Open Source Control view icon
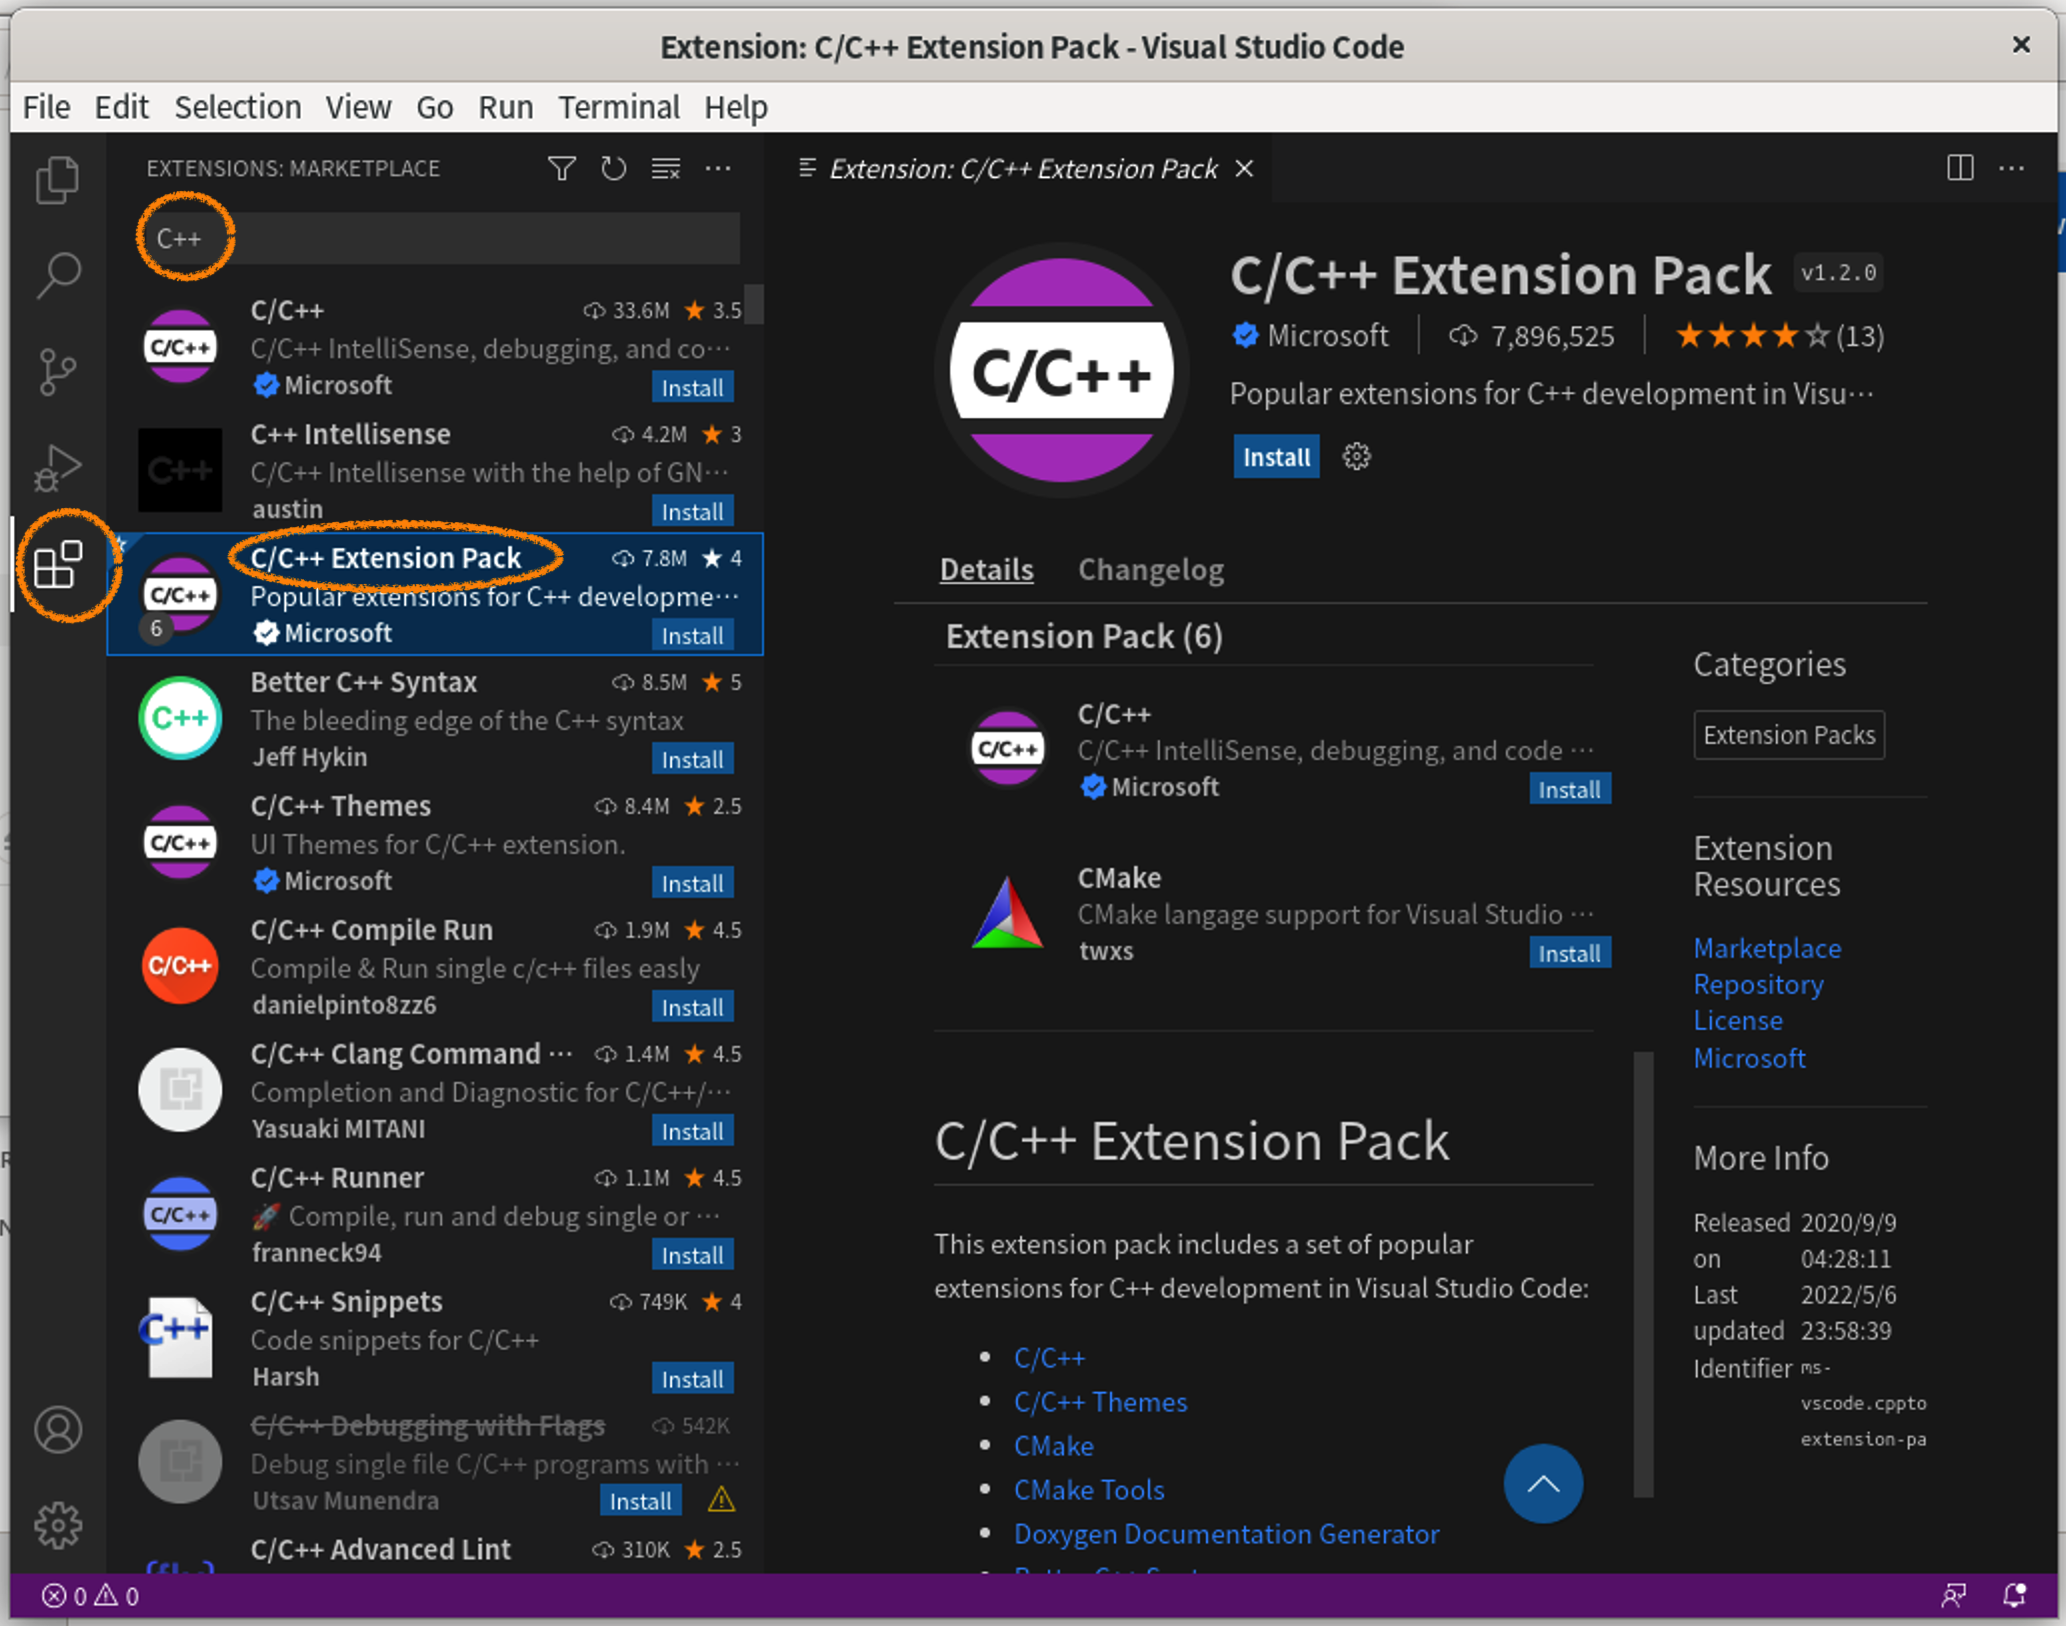This screenshot has height=1626, width=2066. click(57, 371)
